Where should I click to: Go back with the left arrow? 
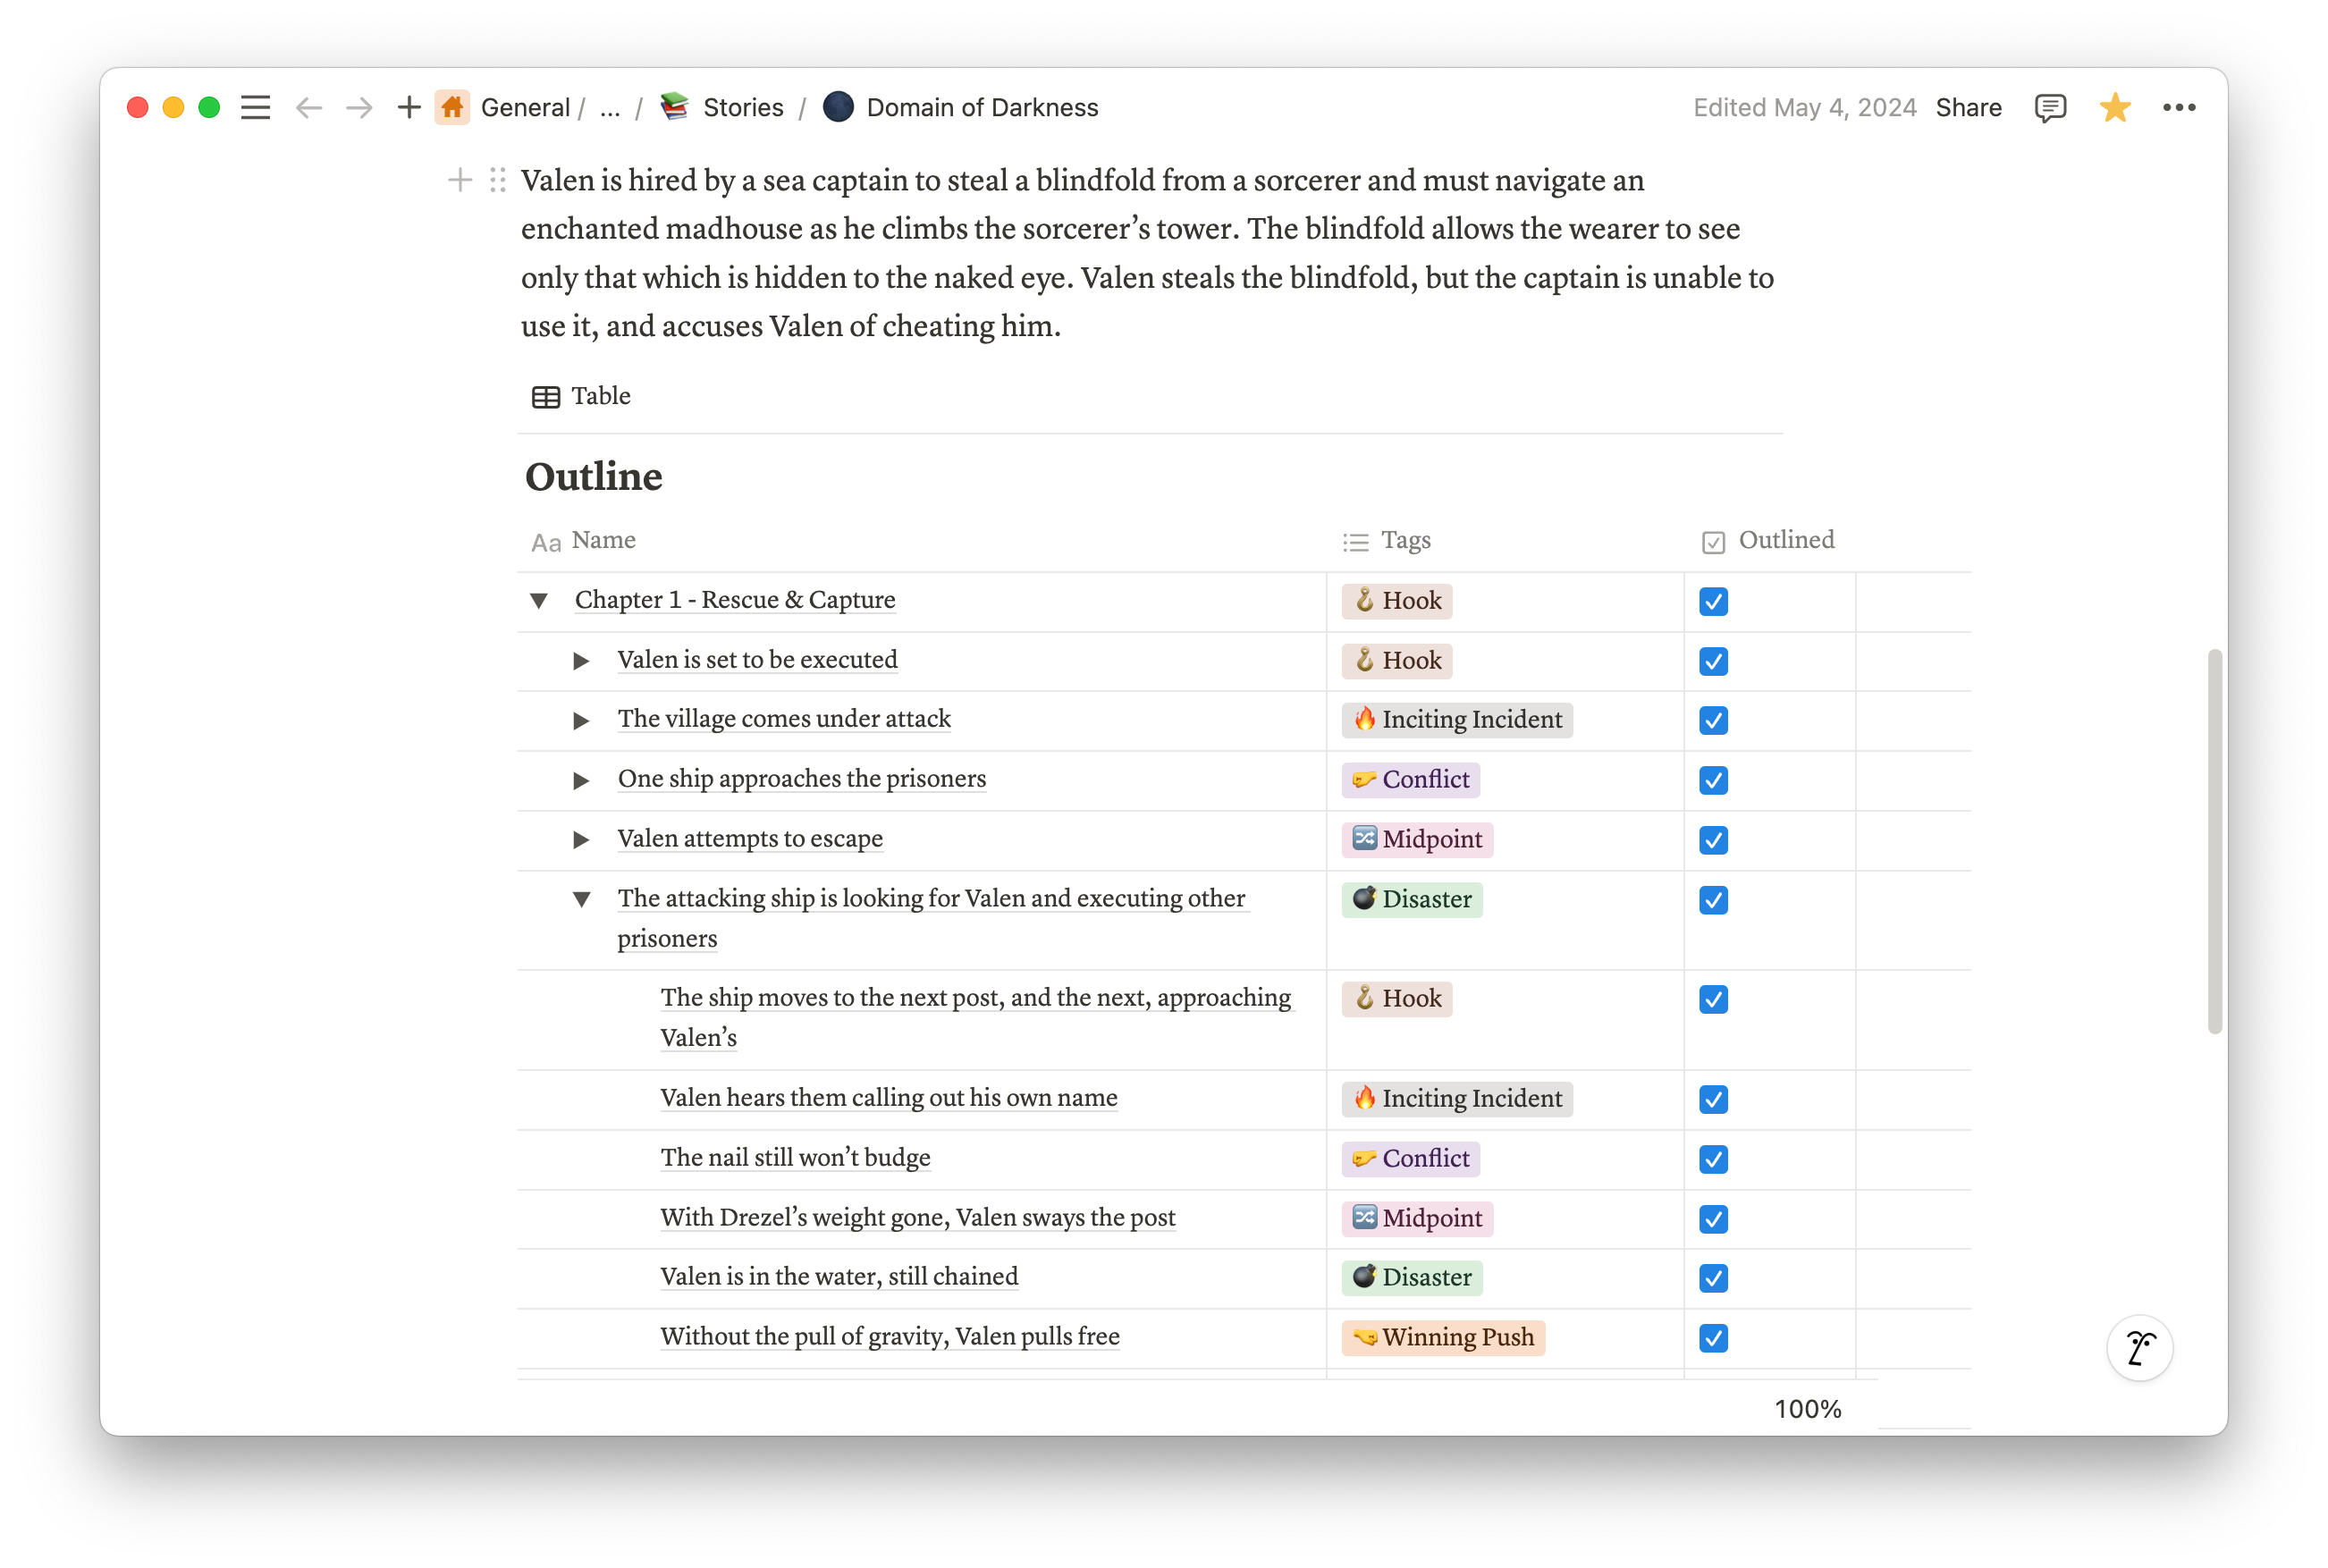click(x=309, y=107)
